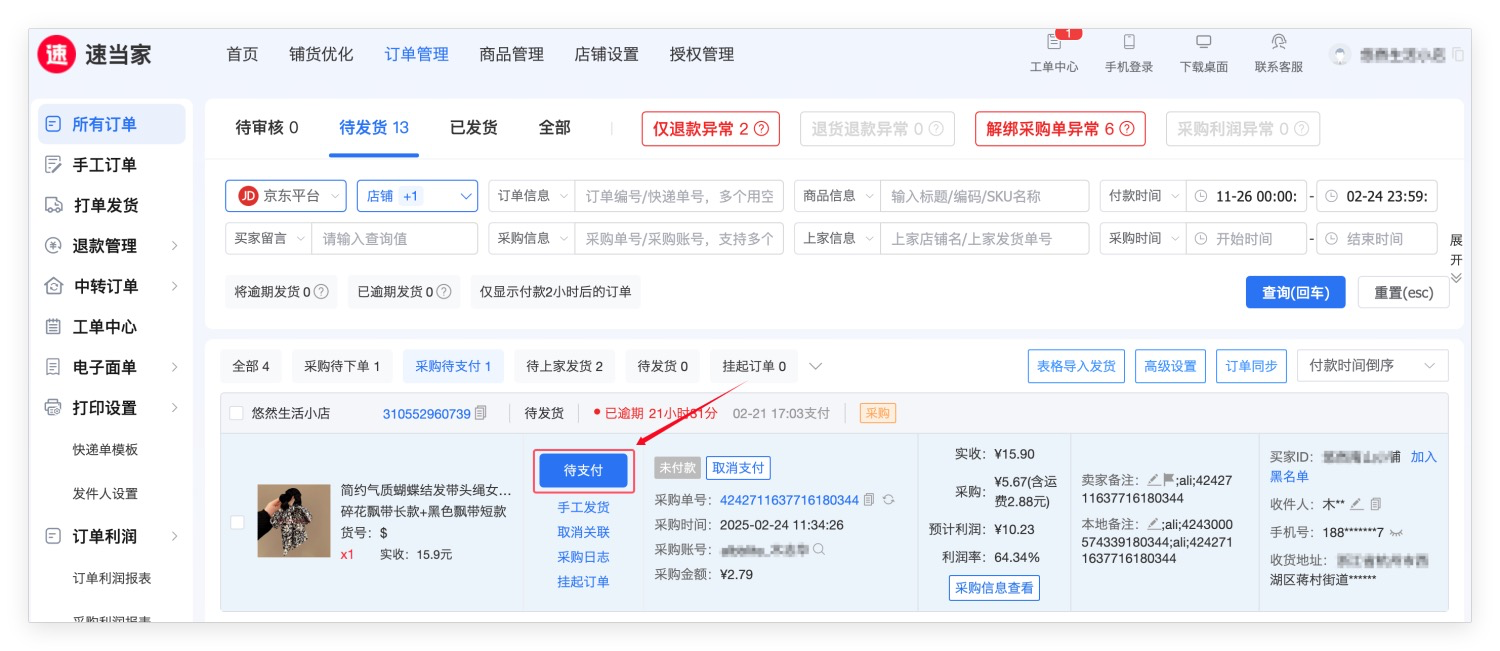The image size is (1500, 651).
Task: Click the help icon on 仅退款异常
Action: tap(762, 129)
